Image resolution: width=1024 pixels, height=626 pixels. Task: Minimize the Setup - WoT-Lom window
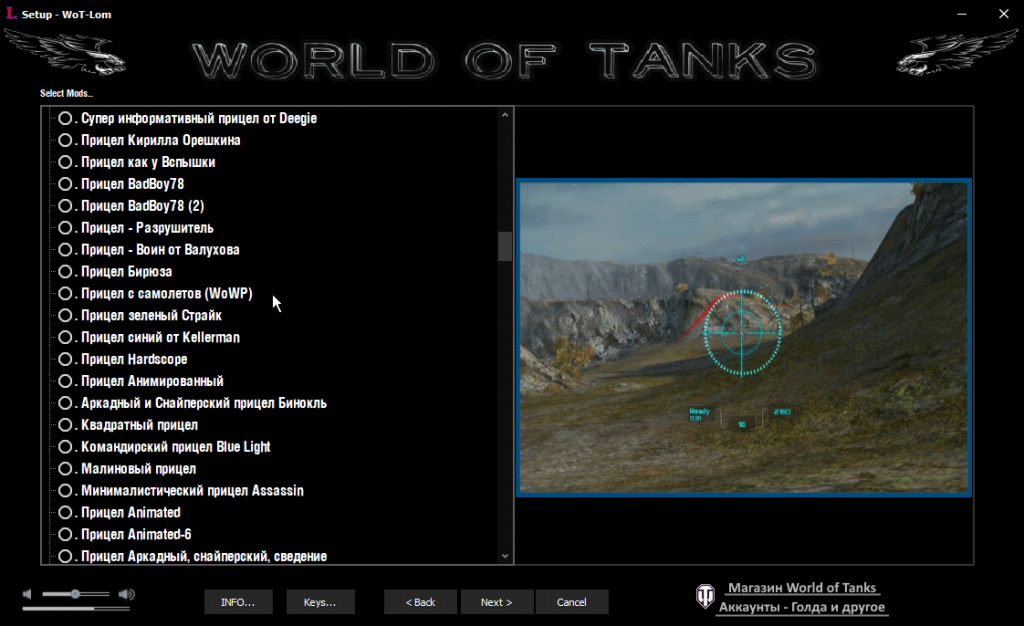click(x=962, y=14)
